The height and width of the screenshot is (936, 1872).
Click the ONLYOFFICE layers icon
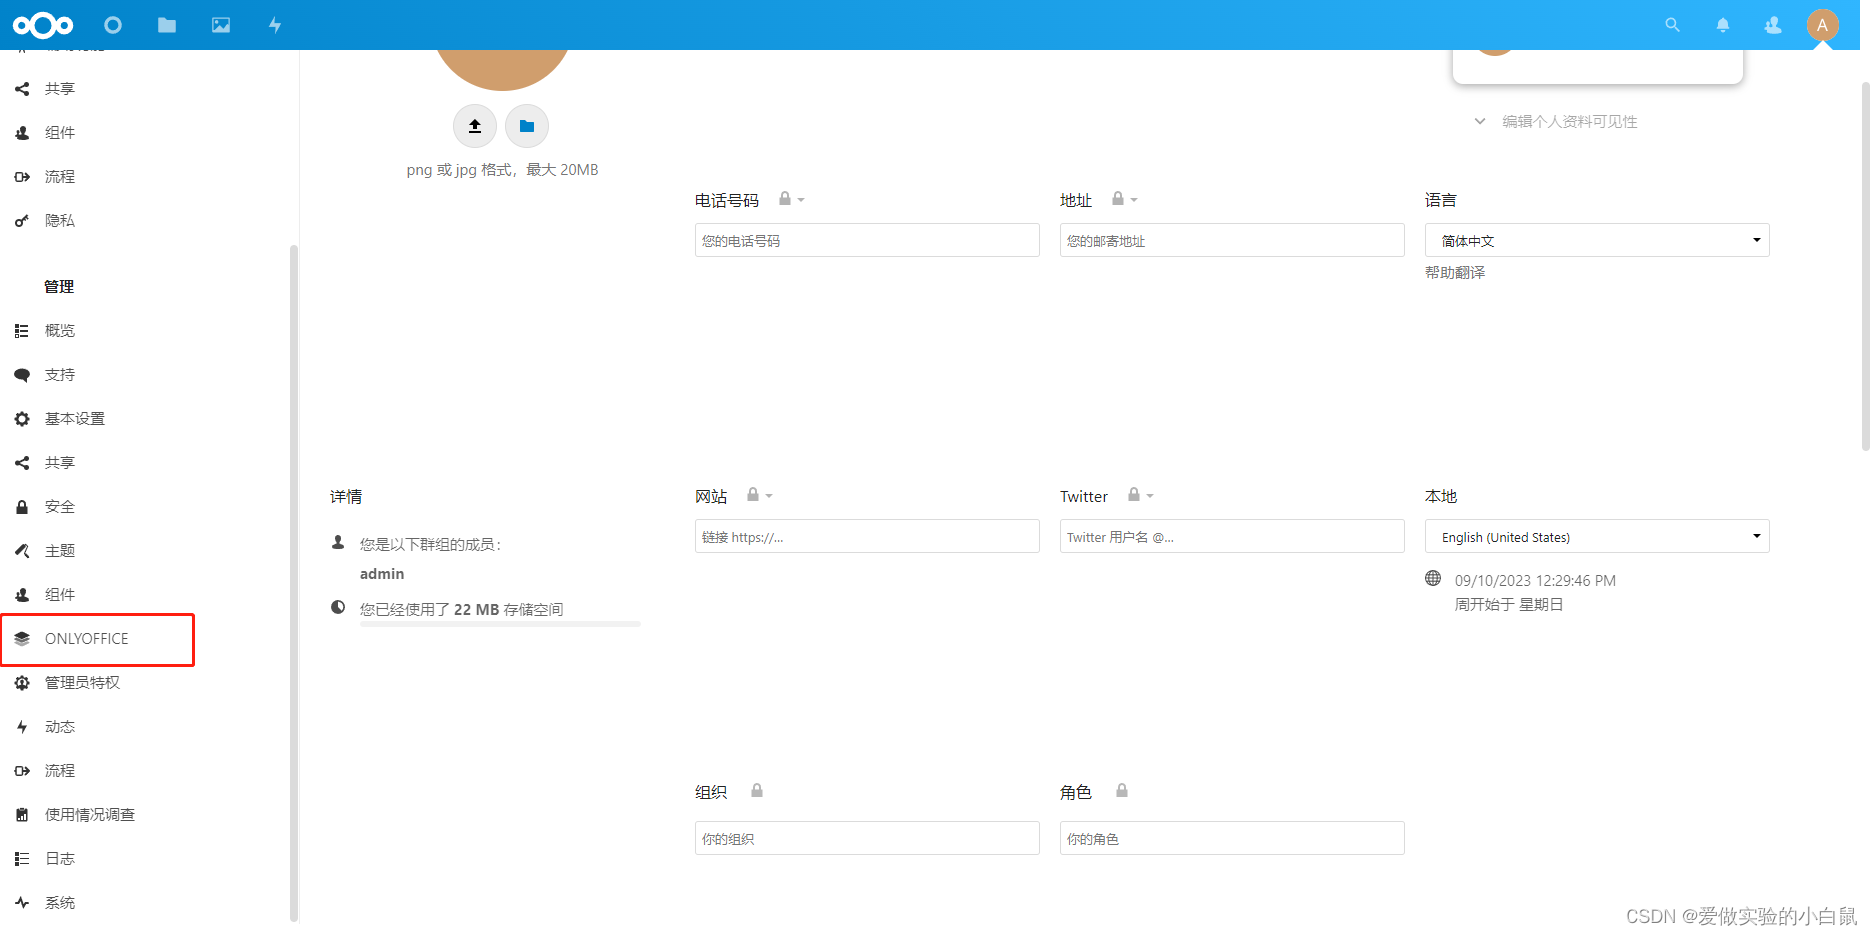(22, 639)
